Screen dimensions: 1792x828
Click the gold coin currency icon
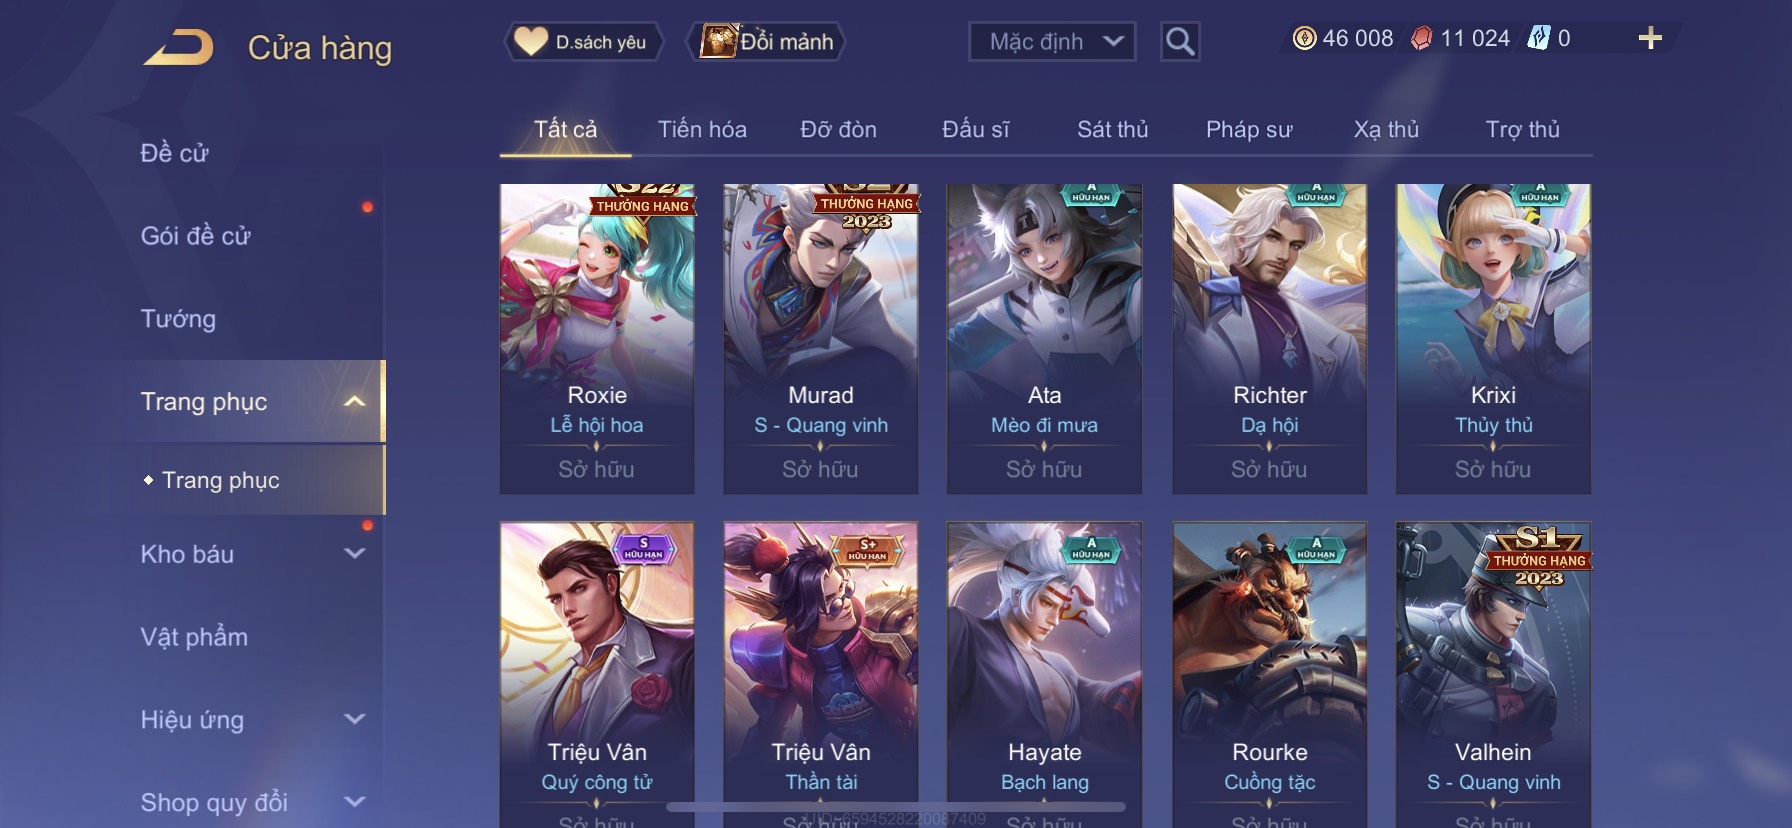click(1304, 39)
